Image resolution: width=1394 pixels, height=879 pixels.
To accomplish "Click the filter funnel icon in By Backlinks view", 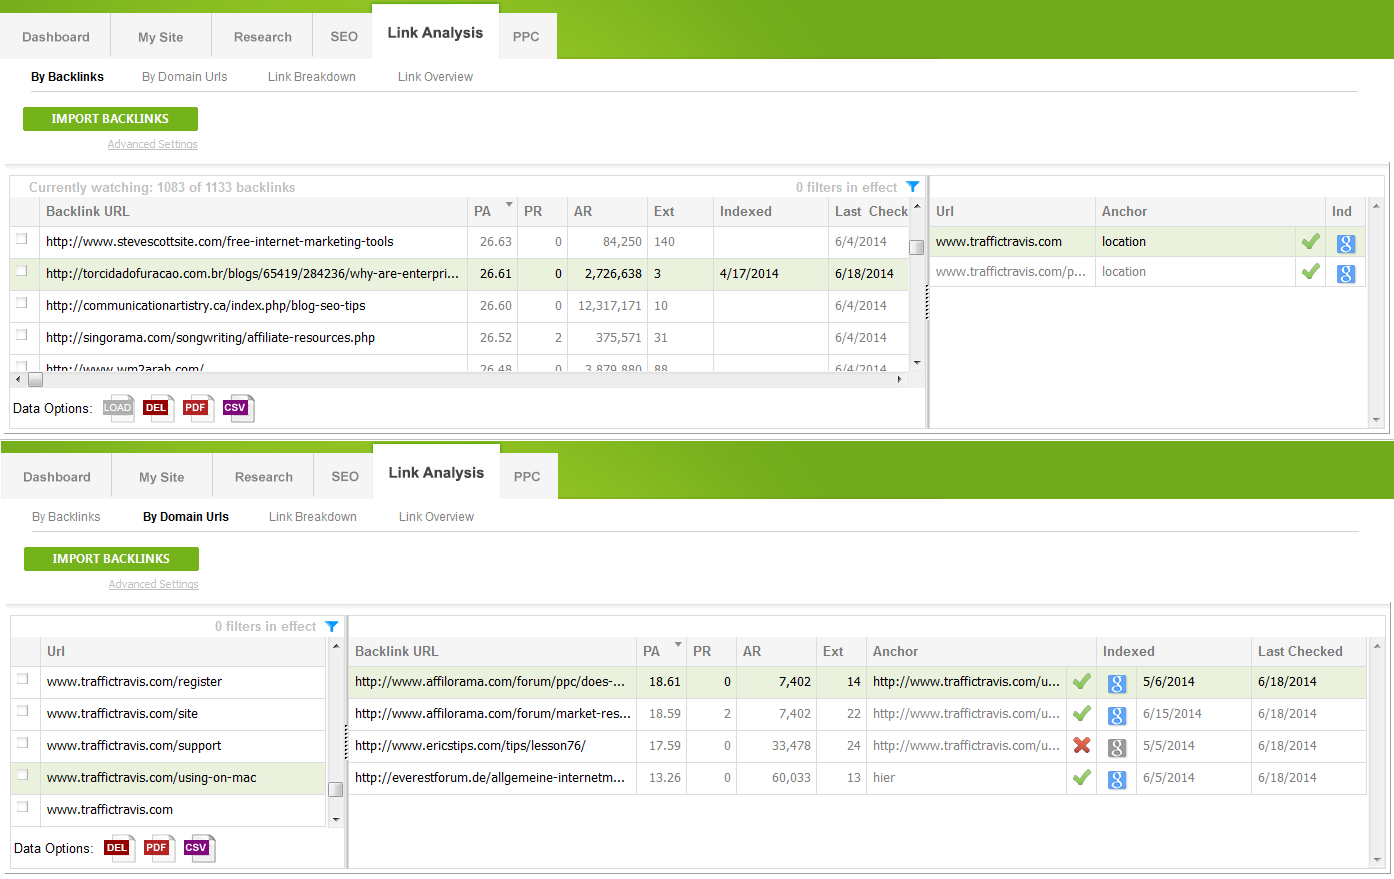I will point(913,187).
